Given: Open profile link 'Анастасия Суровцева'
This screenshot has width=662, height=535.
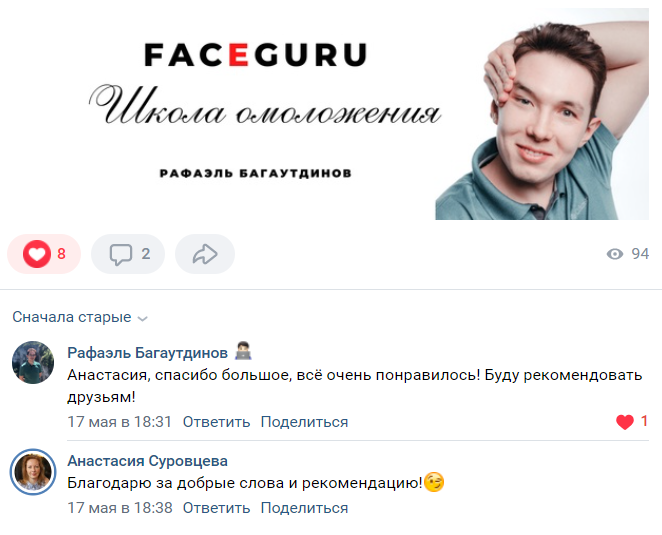Looking at the screenshot, I should pos(147,461).
